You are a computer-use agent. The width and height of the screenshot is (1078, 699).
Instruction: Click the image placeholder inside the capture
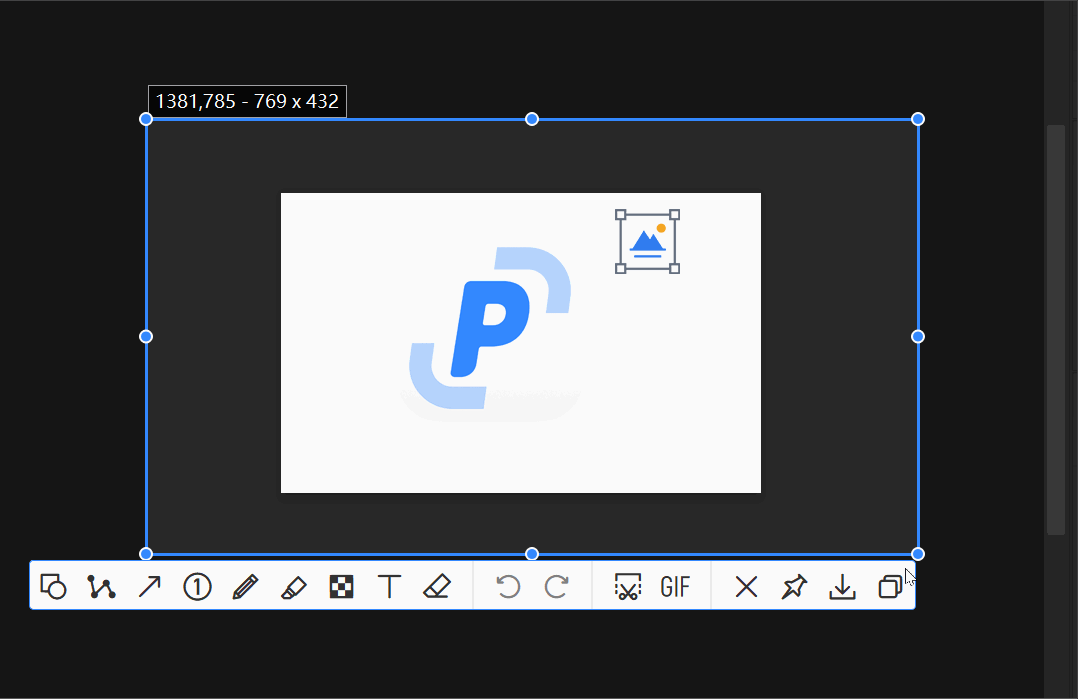click(646, 241)
